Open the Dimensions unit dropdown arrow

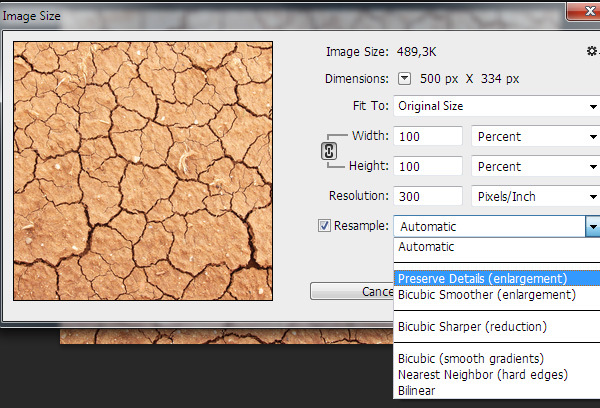coord(405,79)
